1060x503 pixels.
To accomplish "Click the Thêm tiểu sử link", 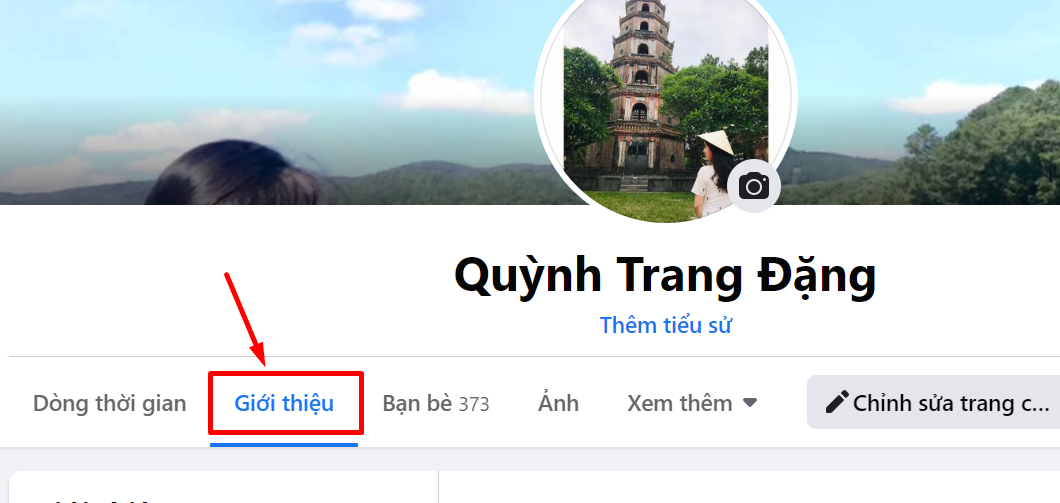I will click(x=666, y=325).
